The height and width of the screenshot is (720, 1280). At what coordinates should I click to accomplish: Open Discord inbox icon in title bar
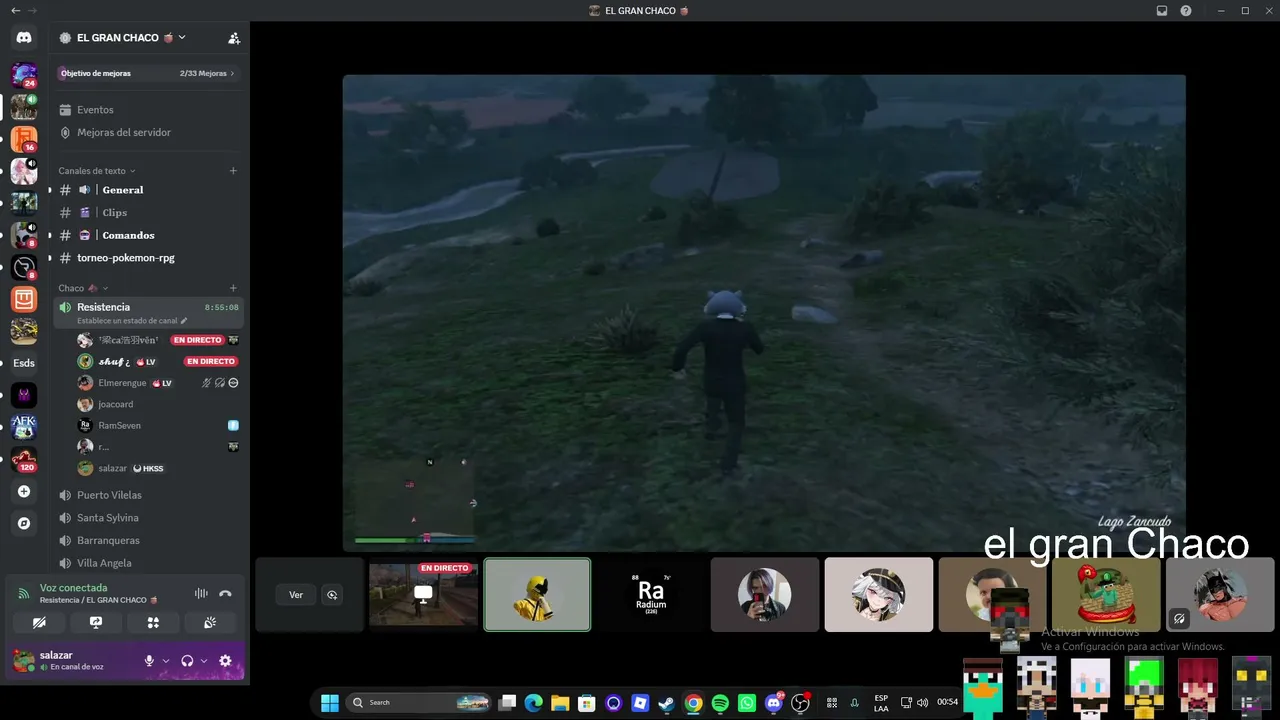[1162, 10]
